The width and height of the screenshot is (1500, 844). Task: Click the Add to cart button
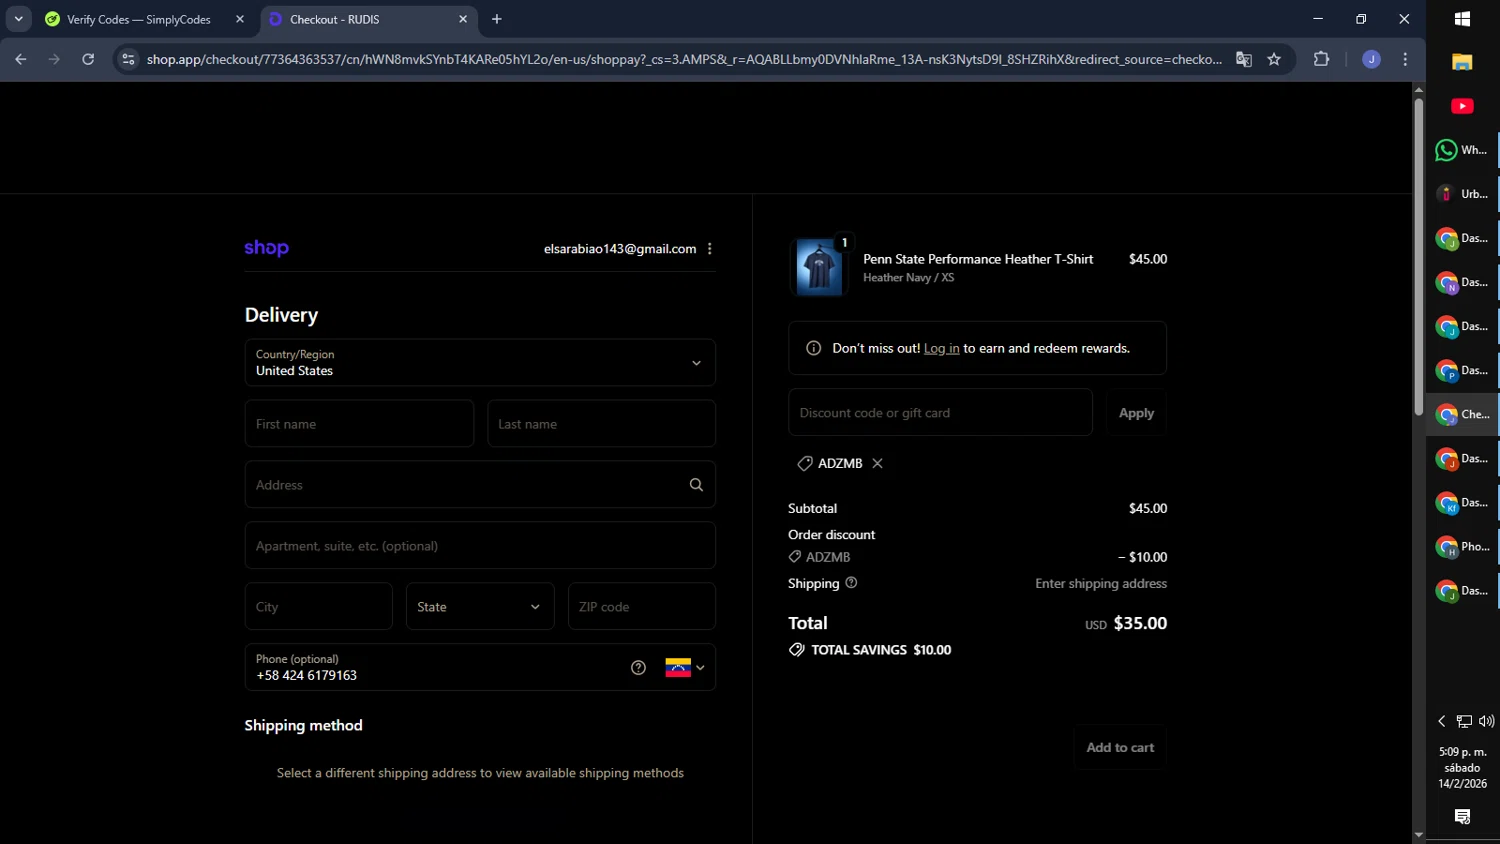point(1120,748)
